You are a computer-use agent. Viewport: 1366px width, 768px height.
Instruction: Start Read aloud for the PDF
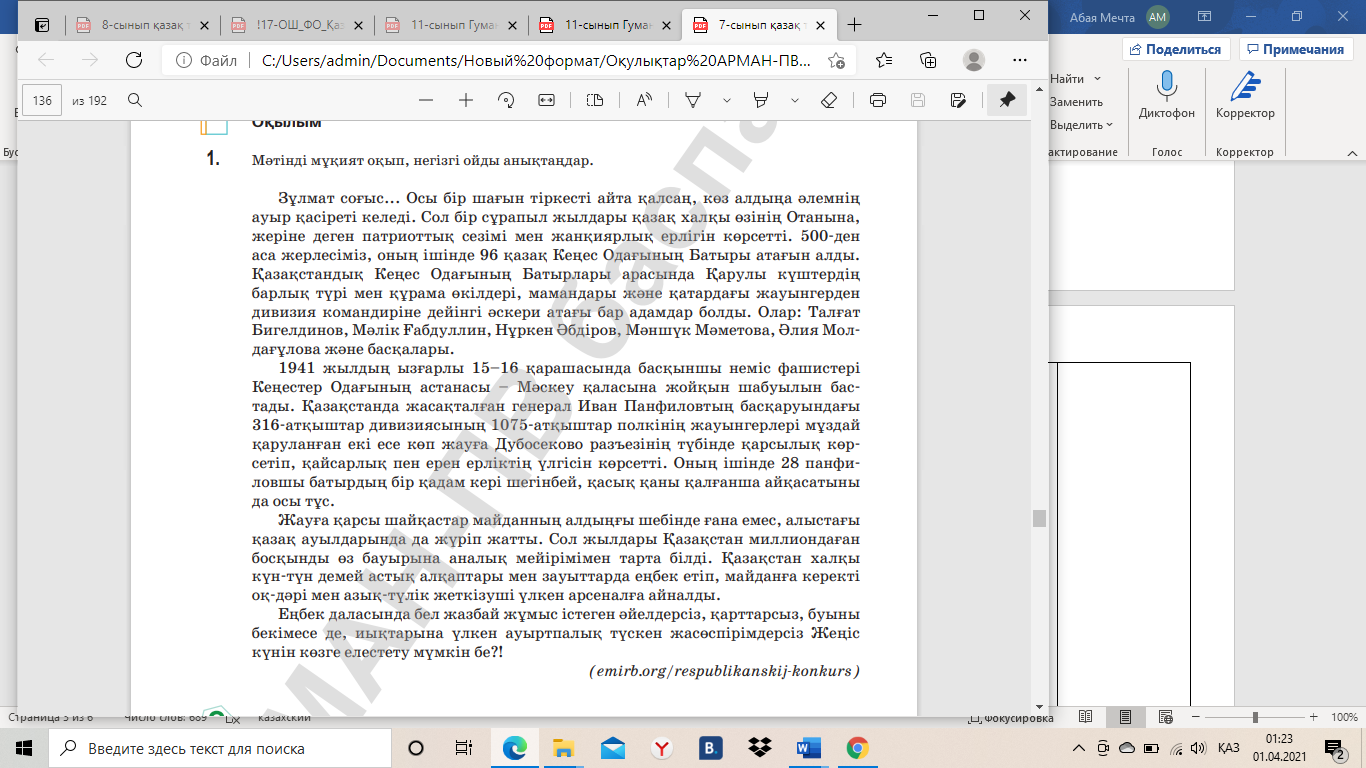(644, 100)
